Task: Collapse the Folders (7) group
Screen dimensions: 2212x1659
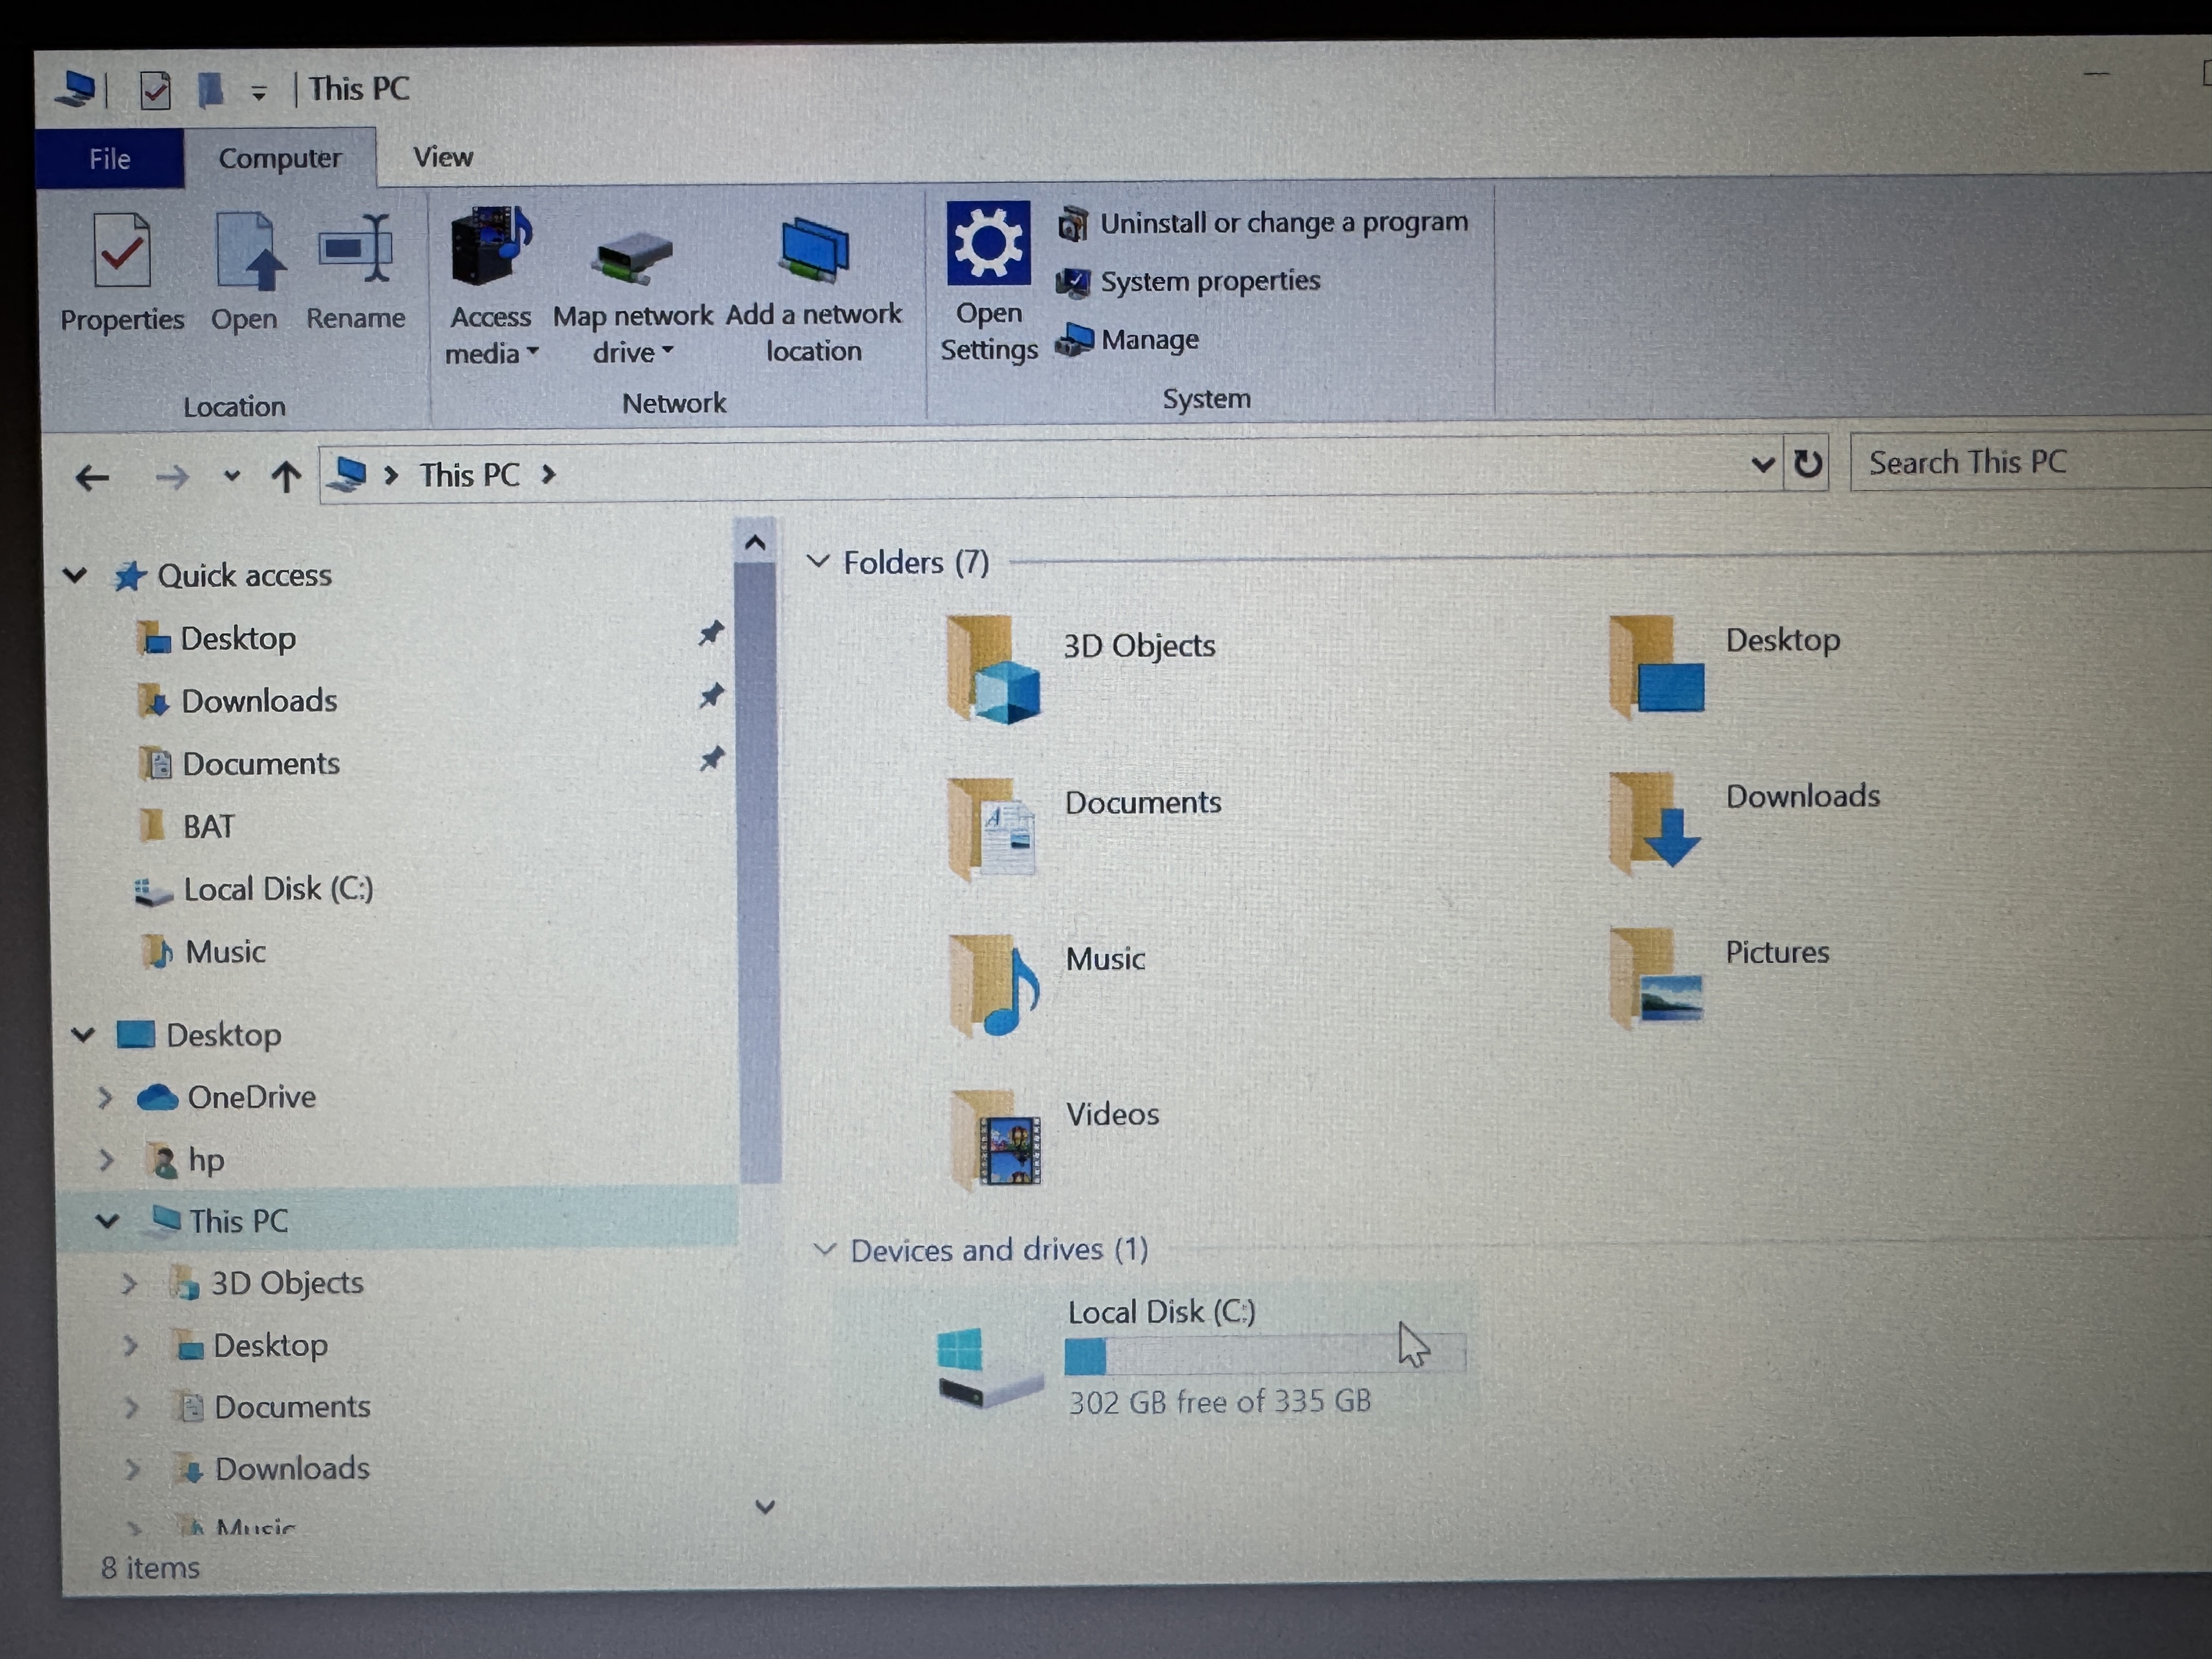Action: 817,561
